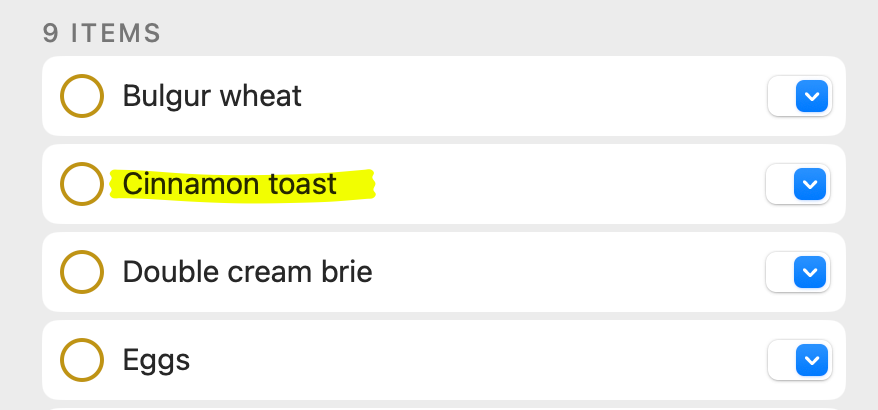Click white popup field left of Bulgur wheat's chevron

(x=781, y=96)
